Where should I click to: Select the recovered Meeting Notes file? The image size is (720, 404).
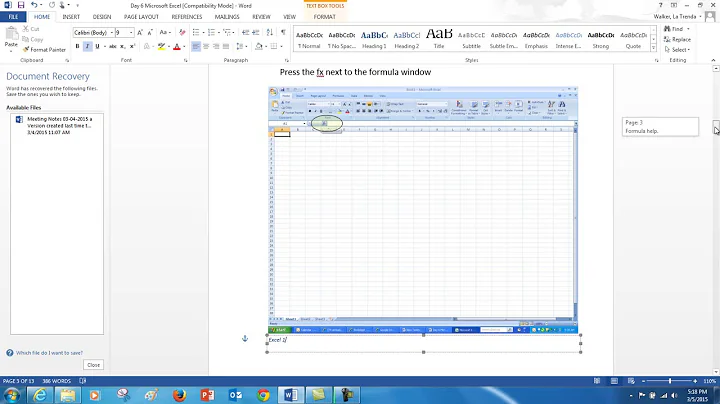57,125
